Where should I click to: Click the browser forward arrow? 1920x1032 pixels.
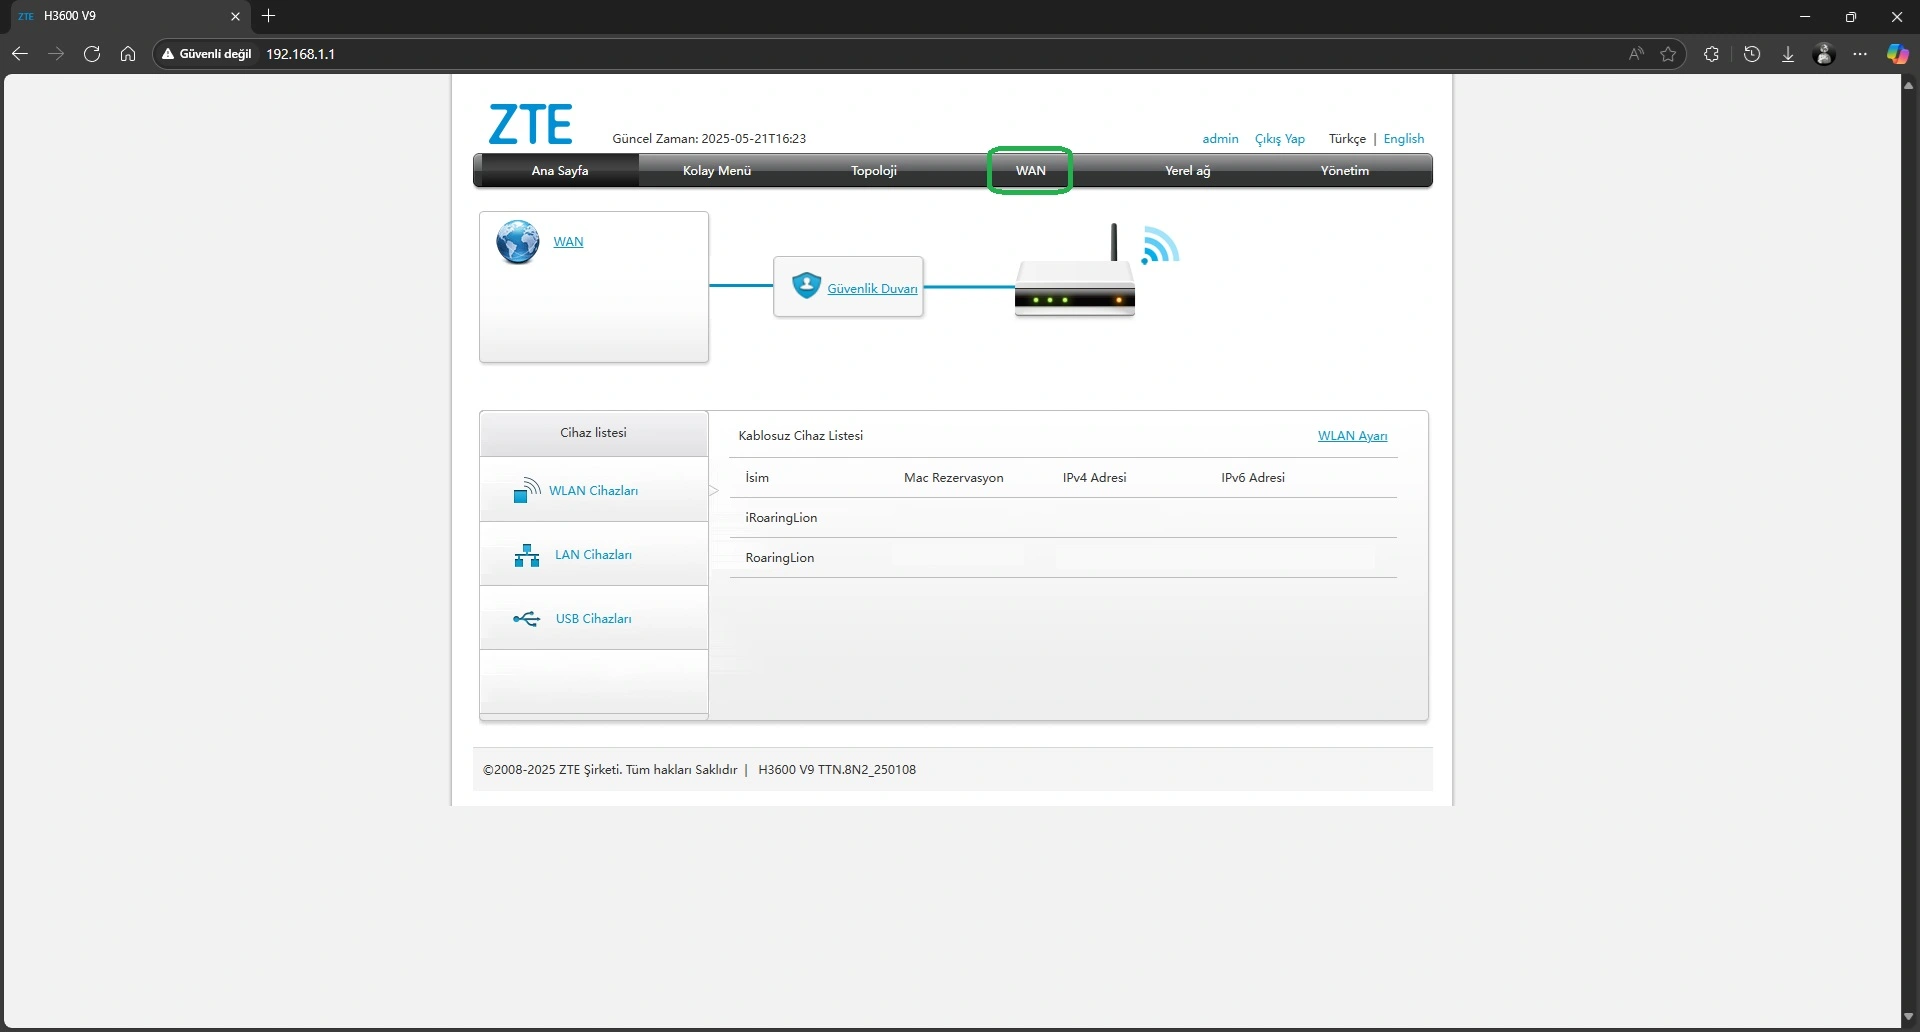click(x=56, y=54)
